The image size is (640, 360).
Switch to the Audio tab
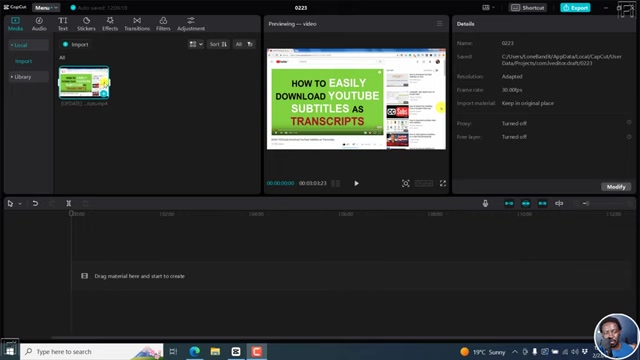pos(39,24)
